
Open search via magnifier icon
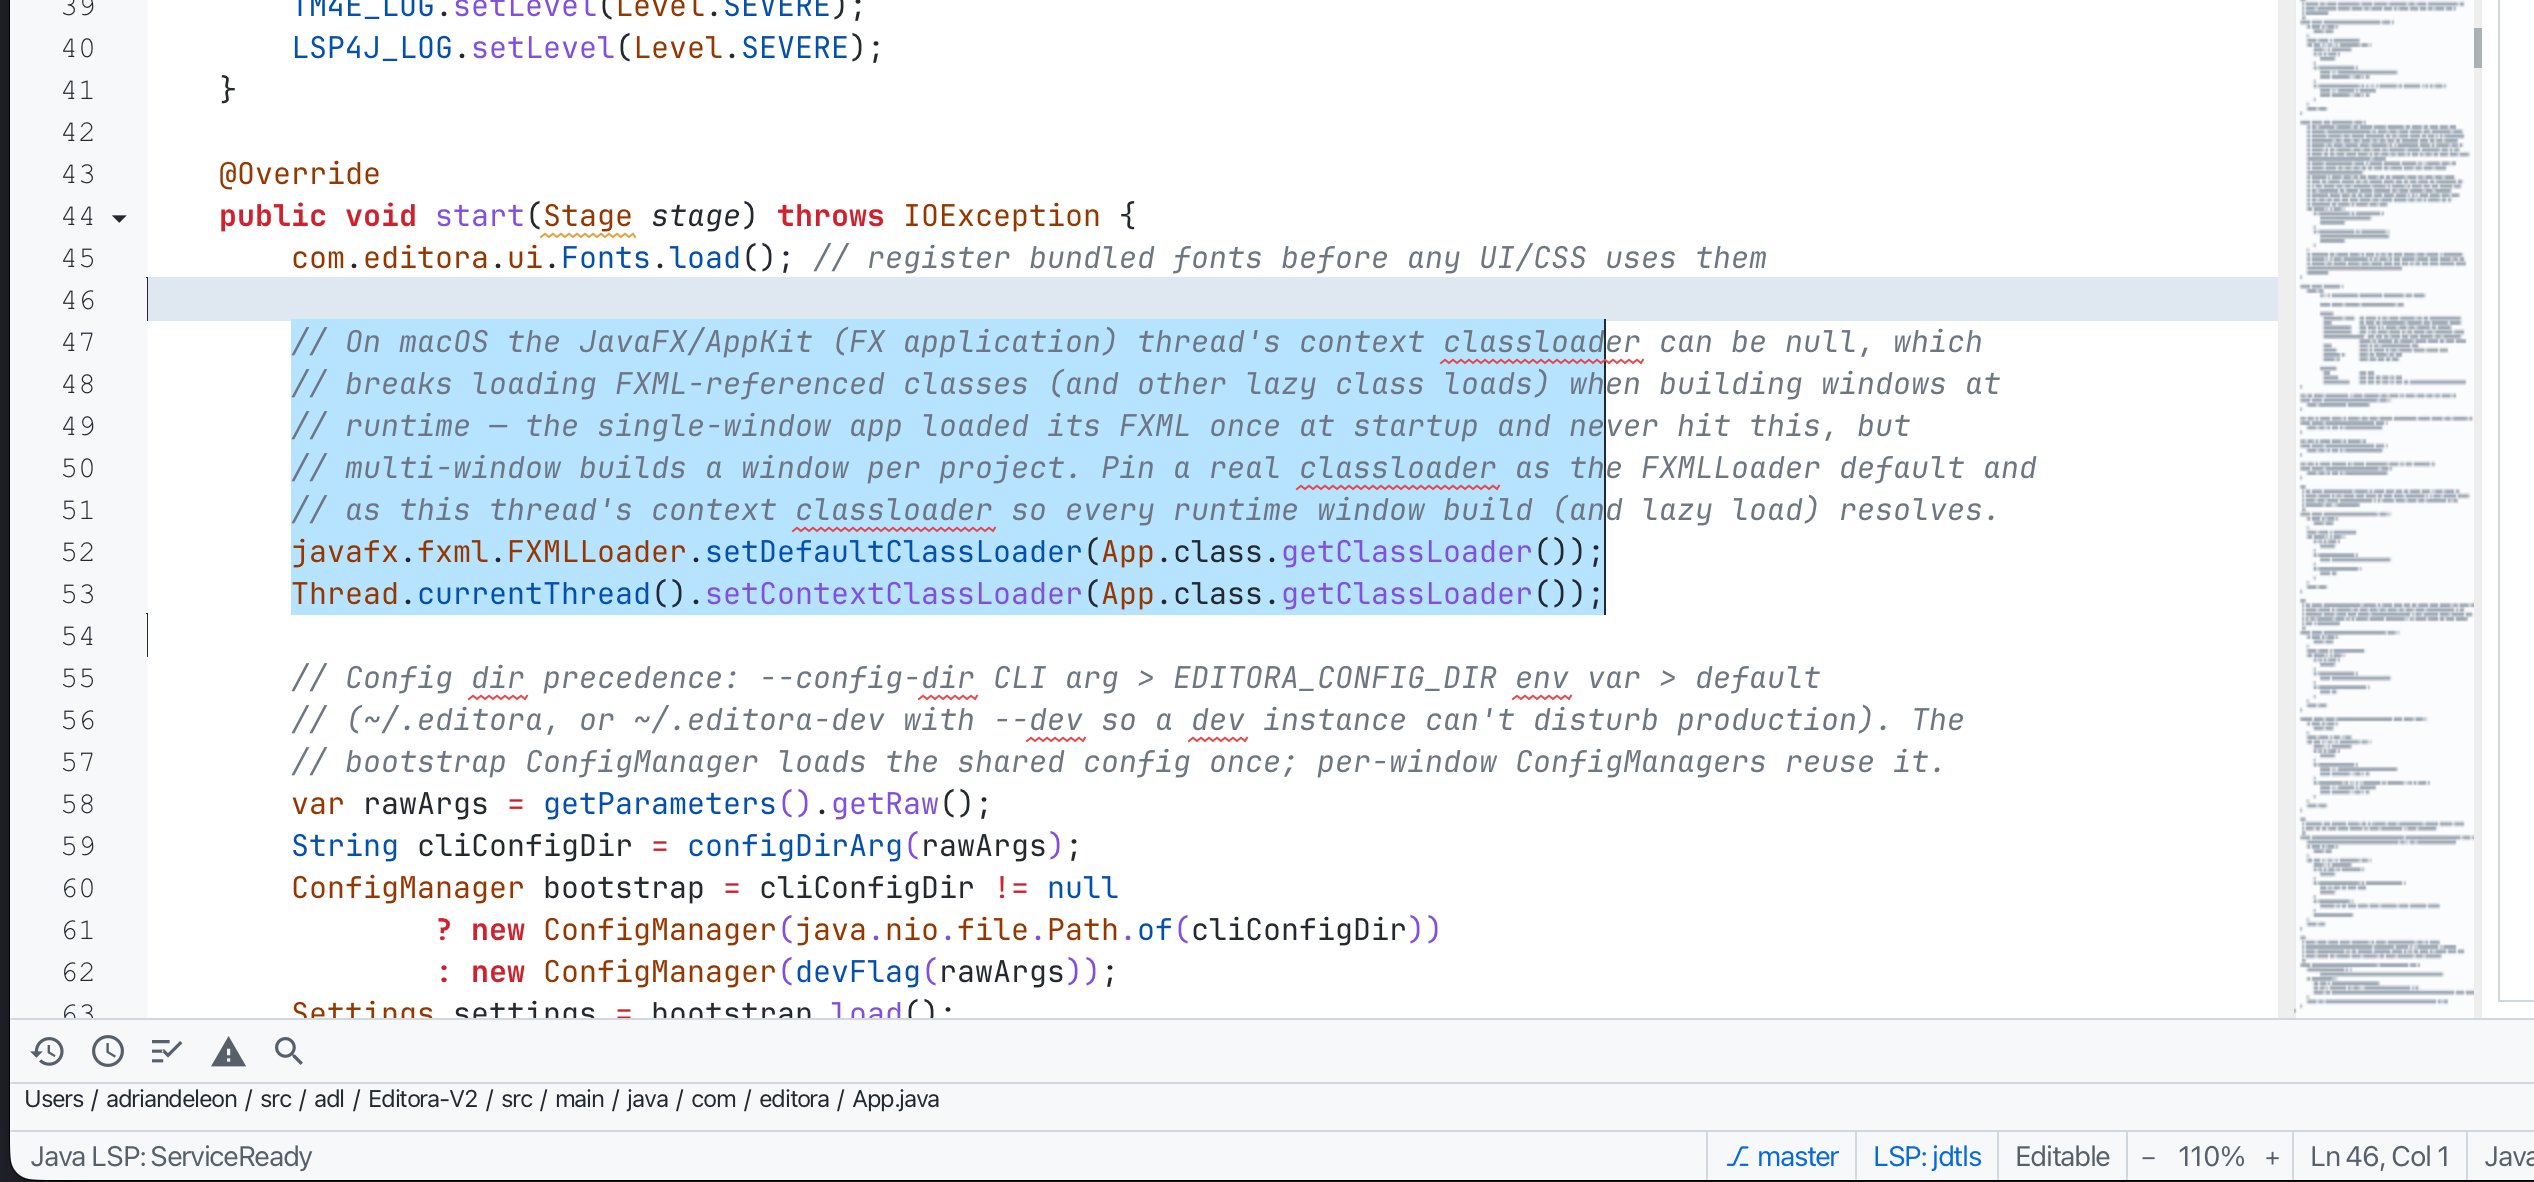(x=289, y=1051)
